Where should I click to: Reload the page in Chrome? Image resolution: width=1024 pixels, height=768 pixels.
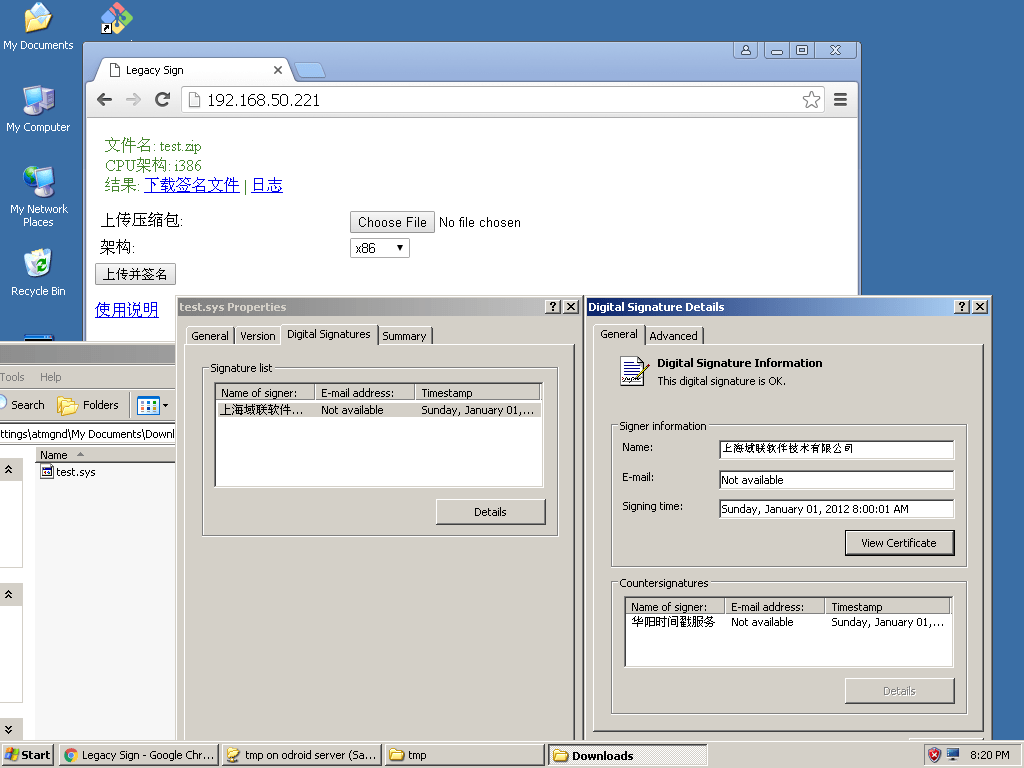tap(162, 100)
